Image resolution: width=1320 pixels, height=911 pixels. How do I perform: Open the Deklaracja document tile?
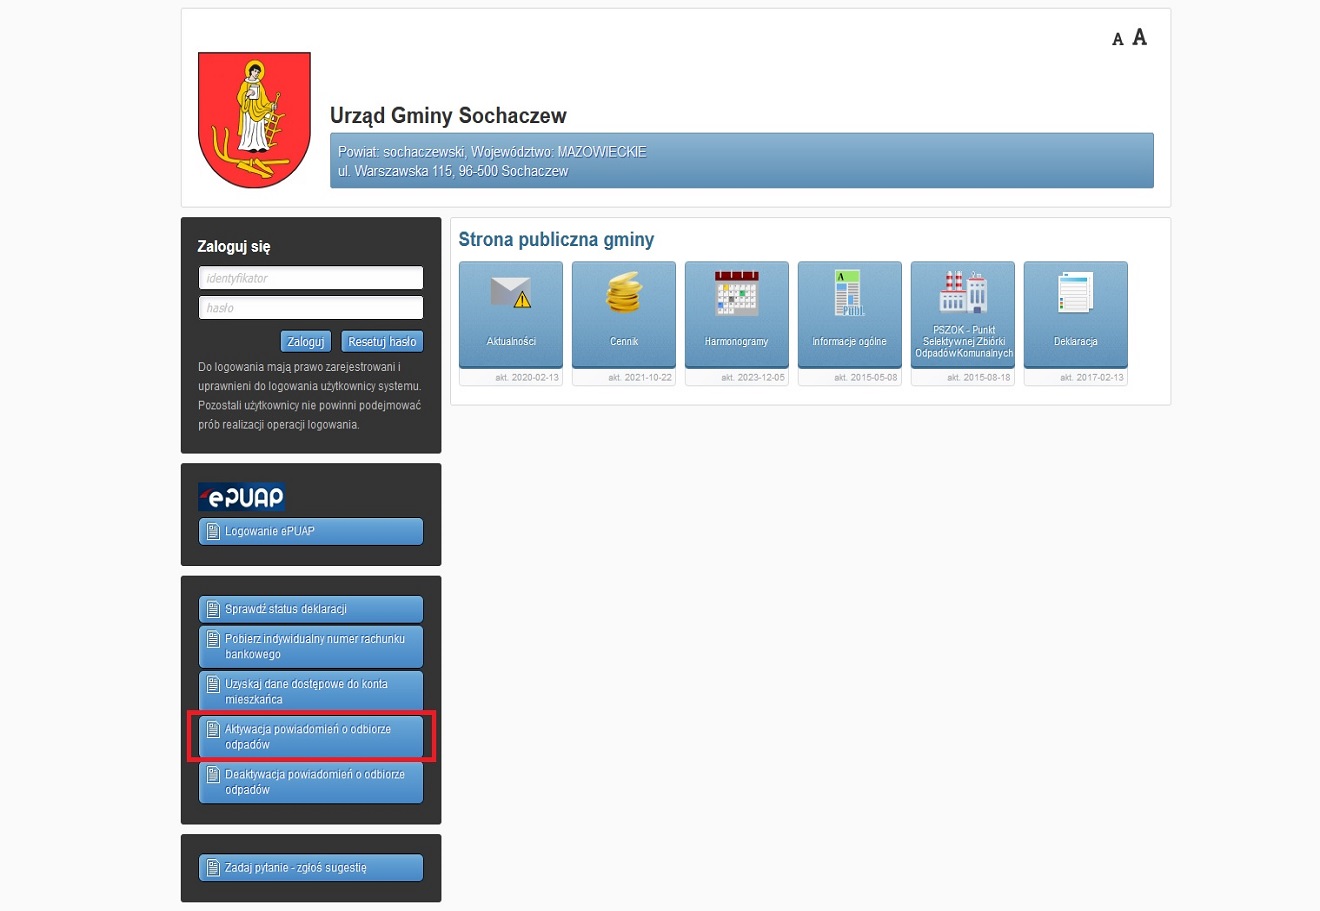[1076, 314]
